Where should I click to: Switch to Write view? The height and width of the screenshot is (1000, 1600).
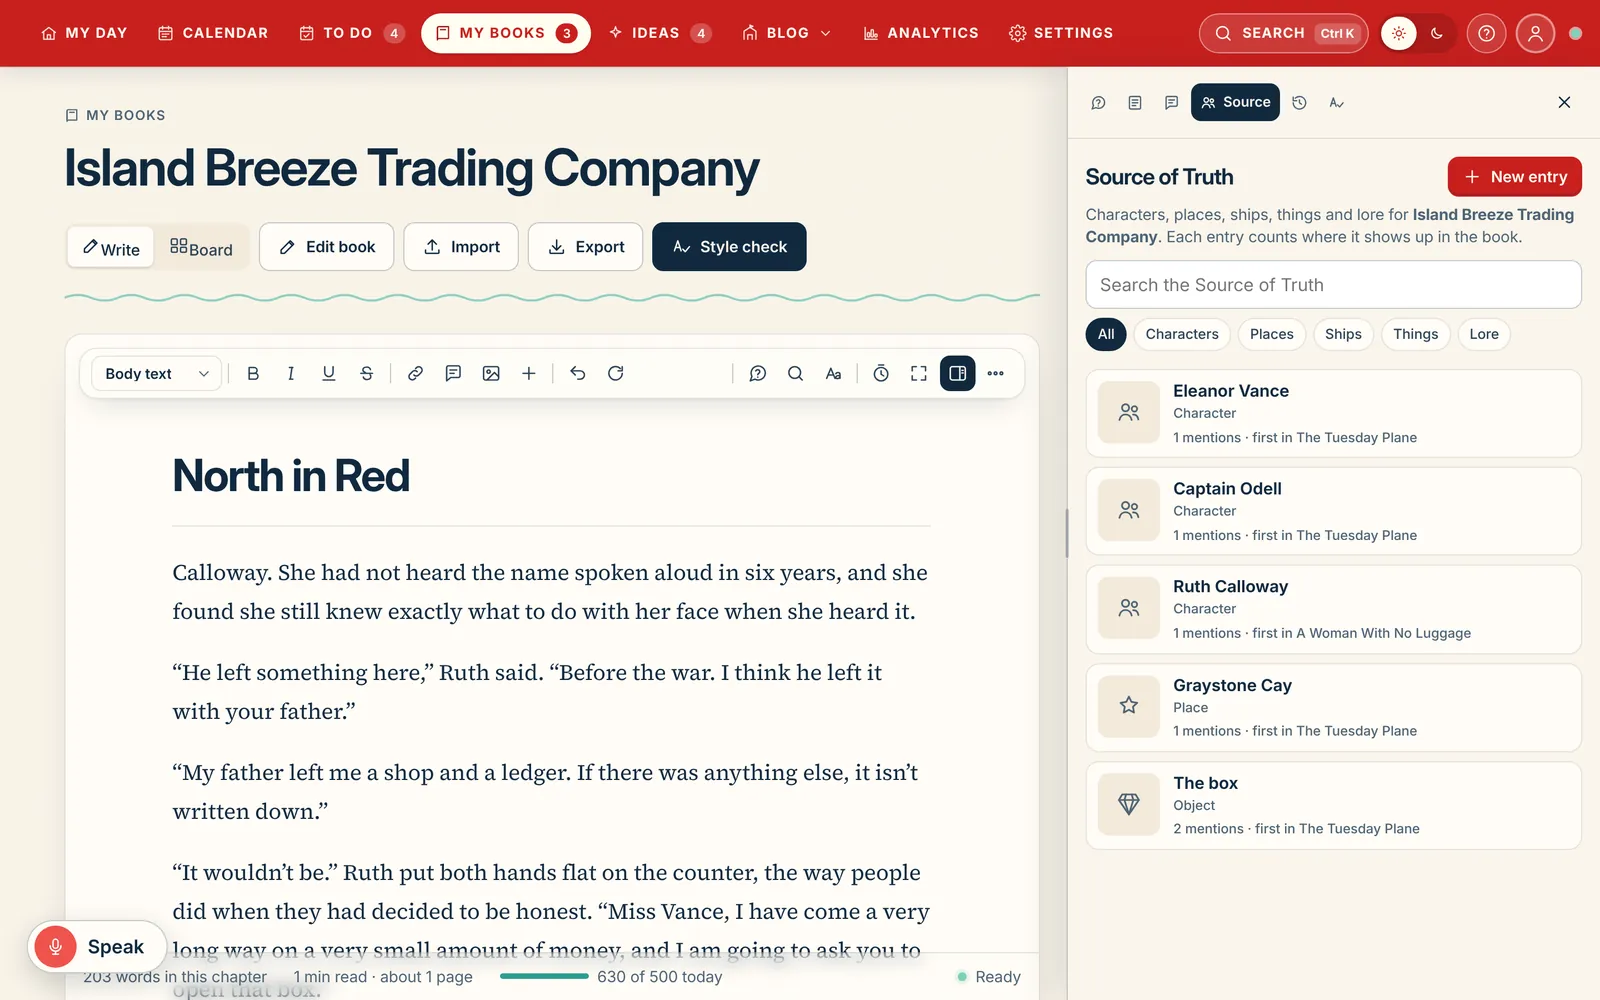[x=111, y=247]
